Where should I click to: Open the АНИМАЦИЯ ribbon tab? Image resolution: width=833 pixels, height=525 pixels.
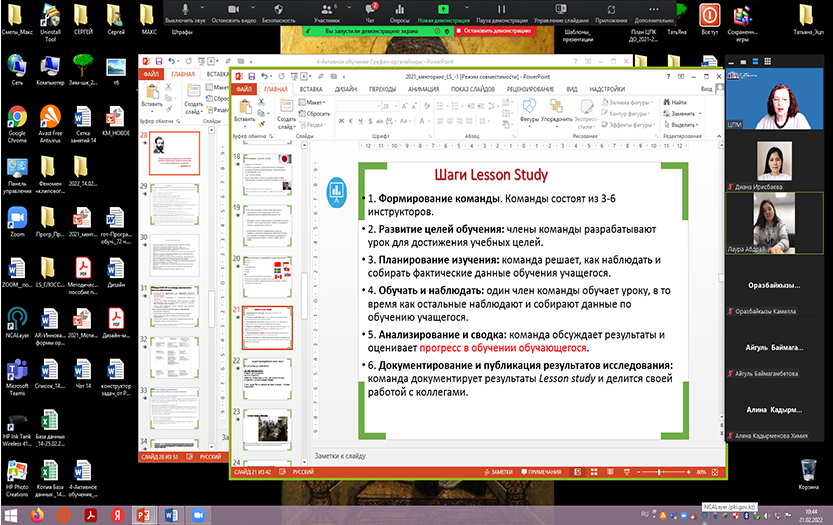pos(423,88)
